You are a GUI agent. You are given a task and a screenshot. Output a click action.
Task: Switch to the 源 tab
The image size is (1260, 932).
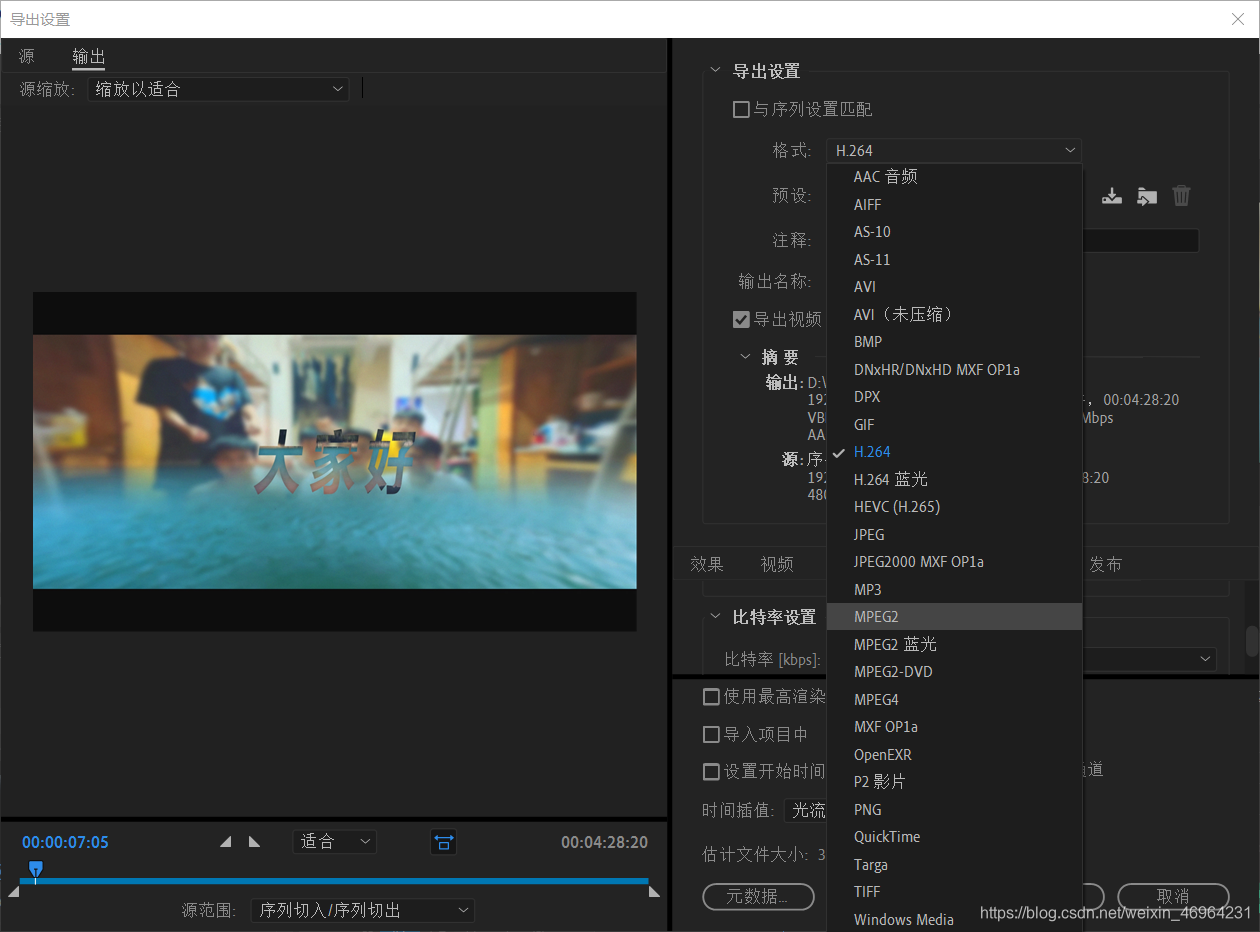25,56
